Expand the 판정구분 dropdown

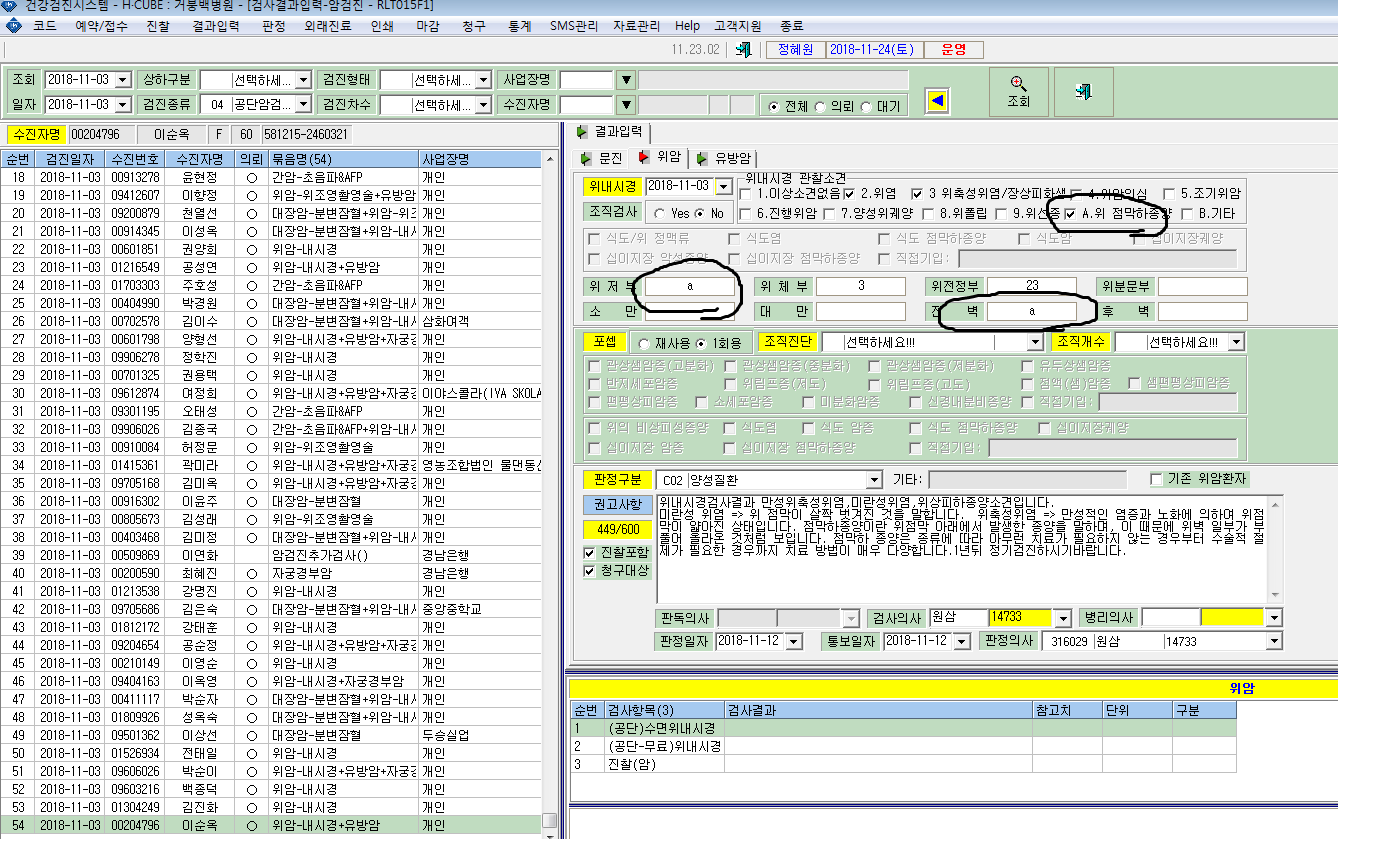click(874, 480)
